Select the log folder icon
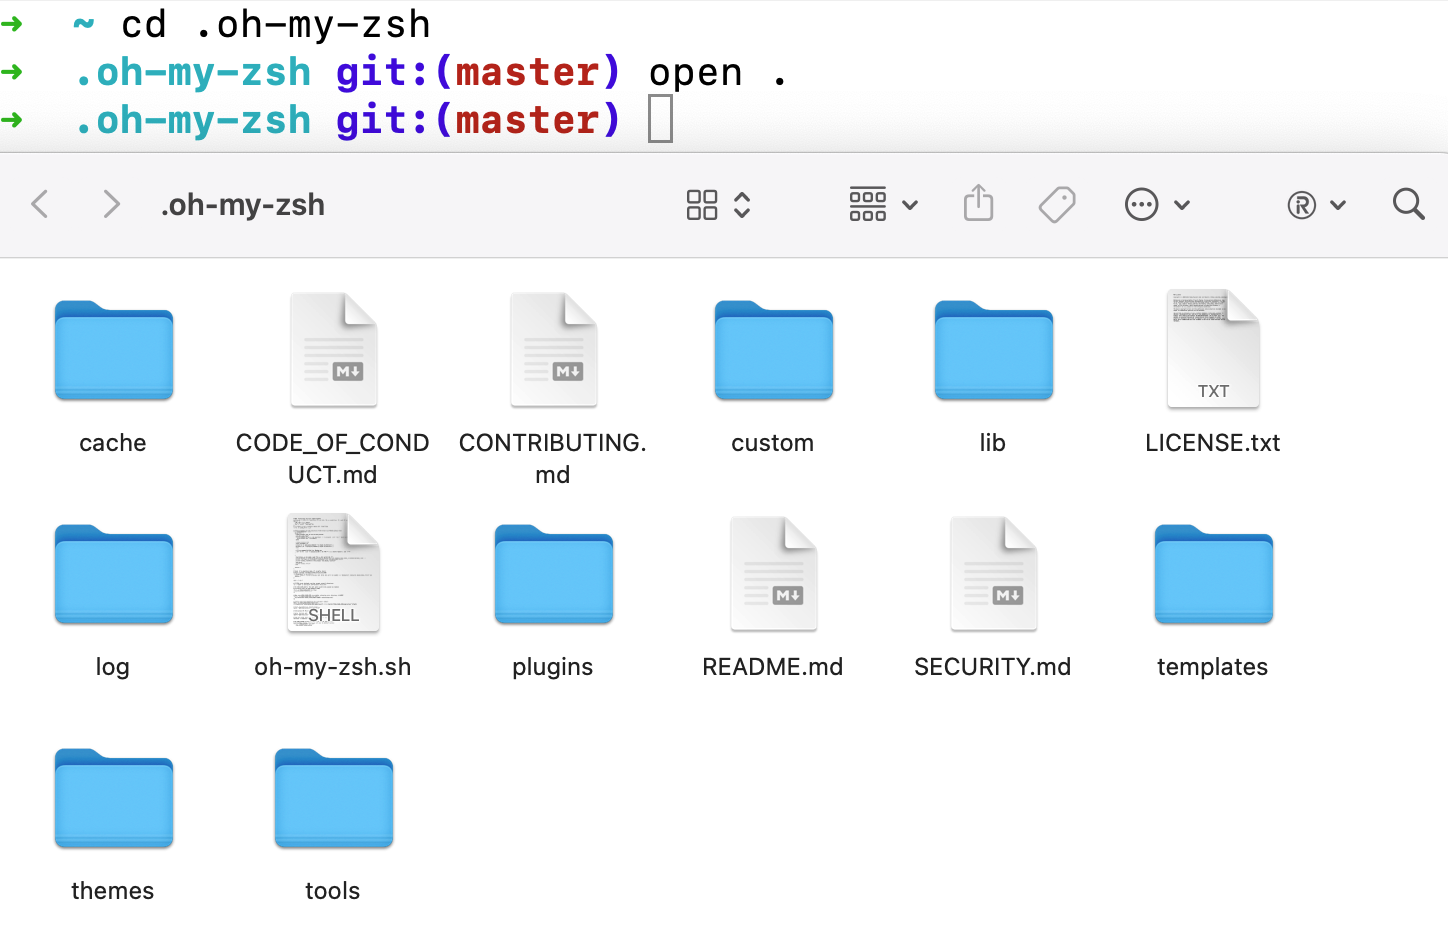 114,574
